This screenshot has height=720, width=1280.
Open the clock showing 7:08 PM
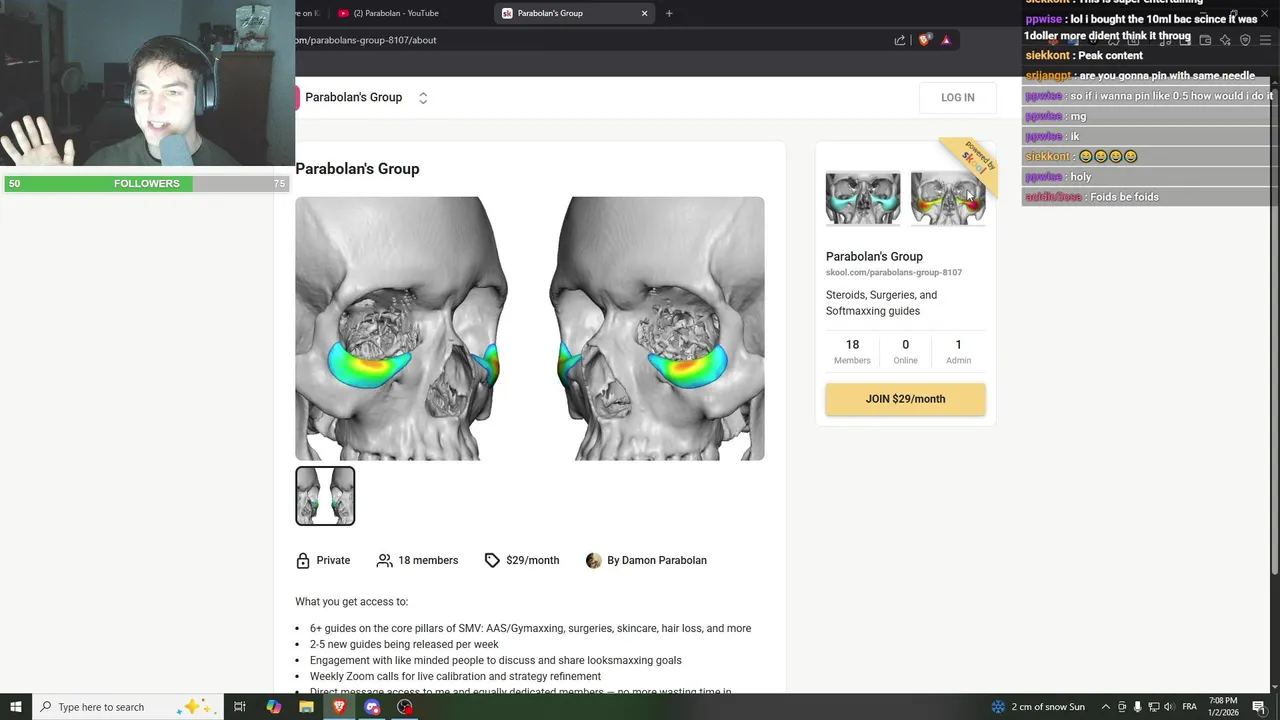pos(1223,707)
